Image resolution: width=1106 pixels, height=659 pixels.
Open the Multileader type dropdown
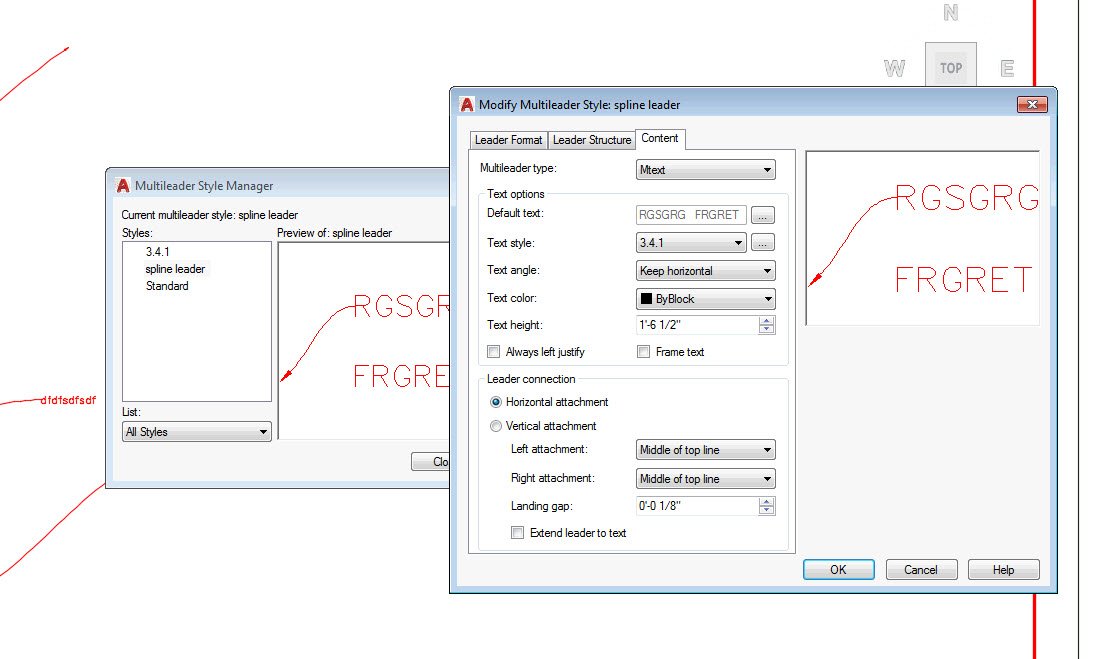pyautogui.click(x=705, y=169)
